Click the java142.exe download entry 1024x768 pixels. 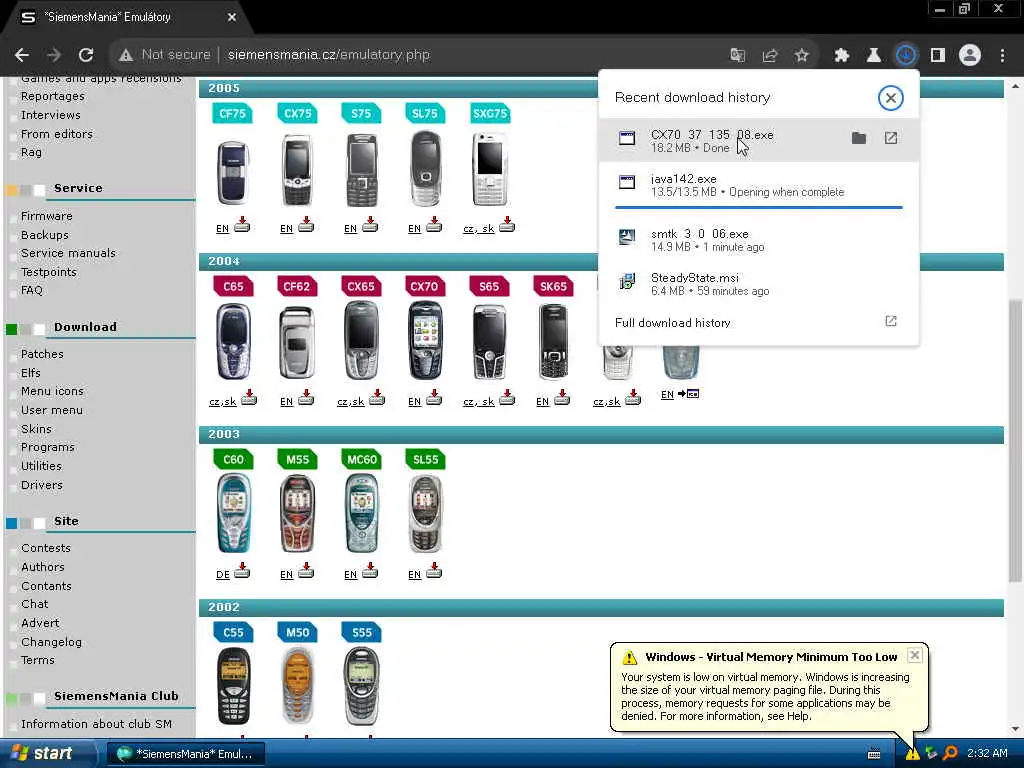click(758, 185)
